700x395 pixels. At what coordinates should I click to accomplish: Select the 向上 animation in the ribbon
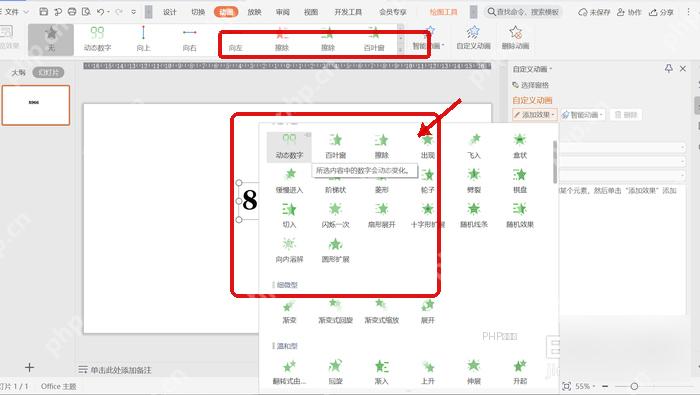(143, 39)
